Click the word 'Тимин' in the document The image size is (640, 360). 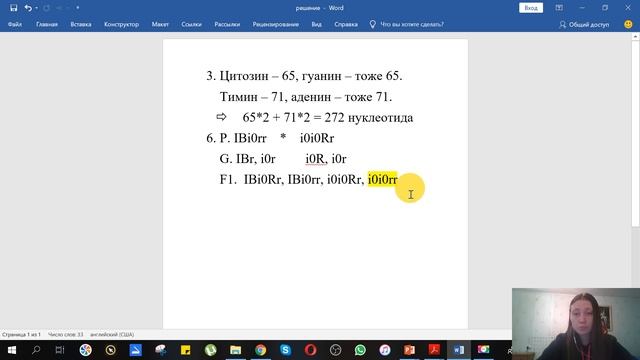coord(239,97)
